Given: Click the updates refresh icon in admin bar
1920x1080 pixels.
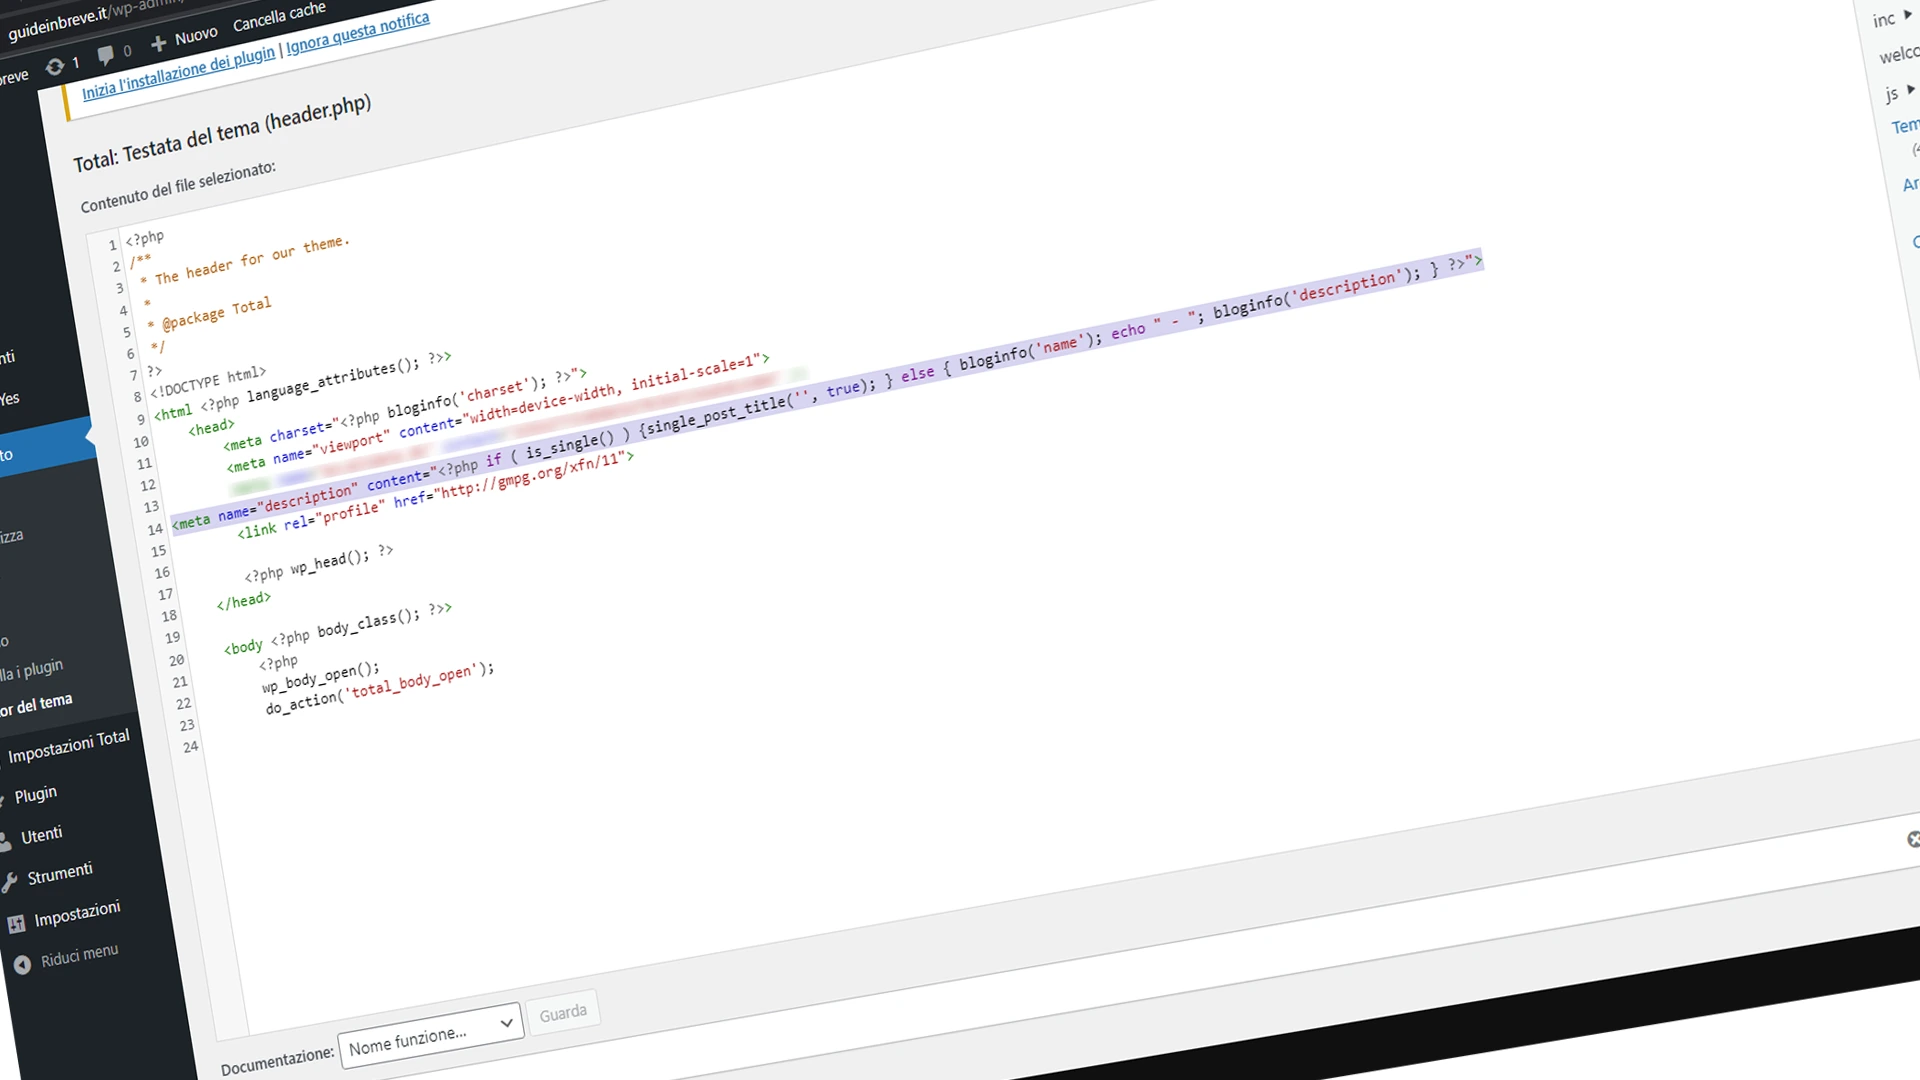Looking at the screenshot, I should pyautogui.click(x=54, y=66).
